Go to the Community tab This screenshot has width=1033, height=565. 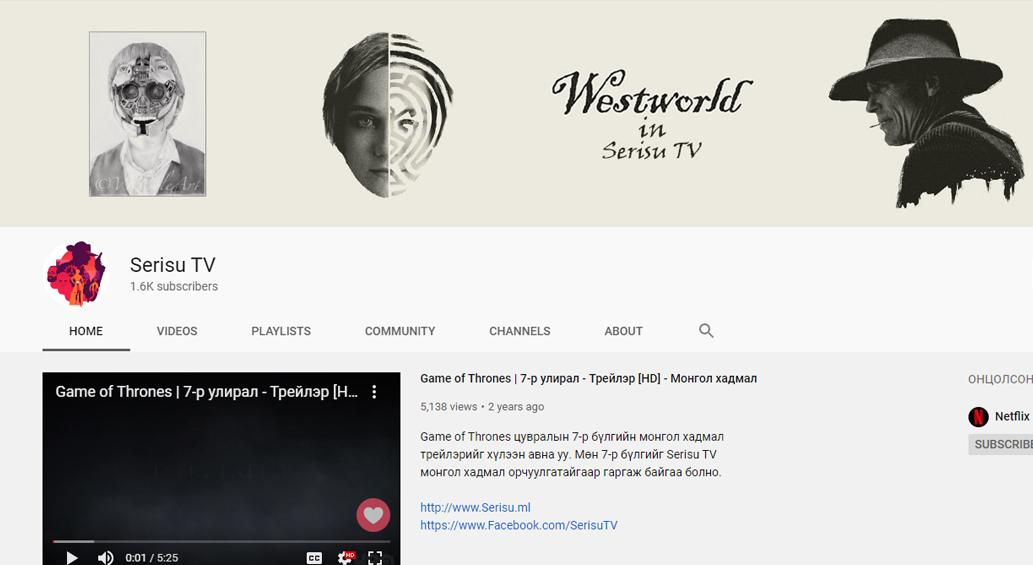[x=400, y=331]
